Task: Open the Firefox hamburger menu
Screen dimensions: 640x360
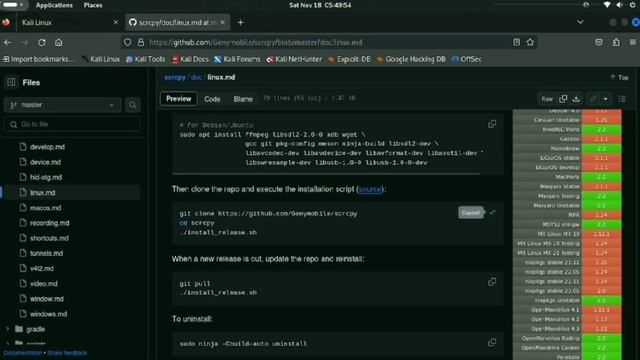Action: click(633, 42)
